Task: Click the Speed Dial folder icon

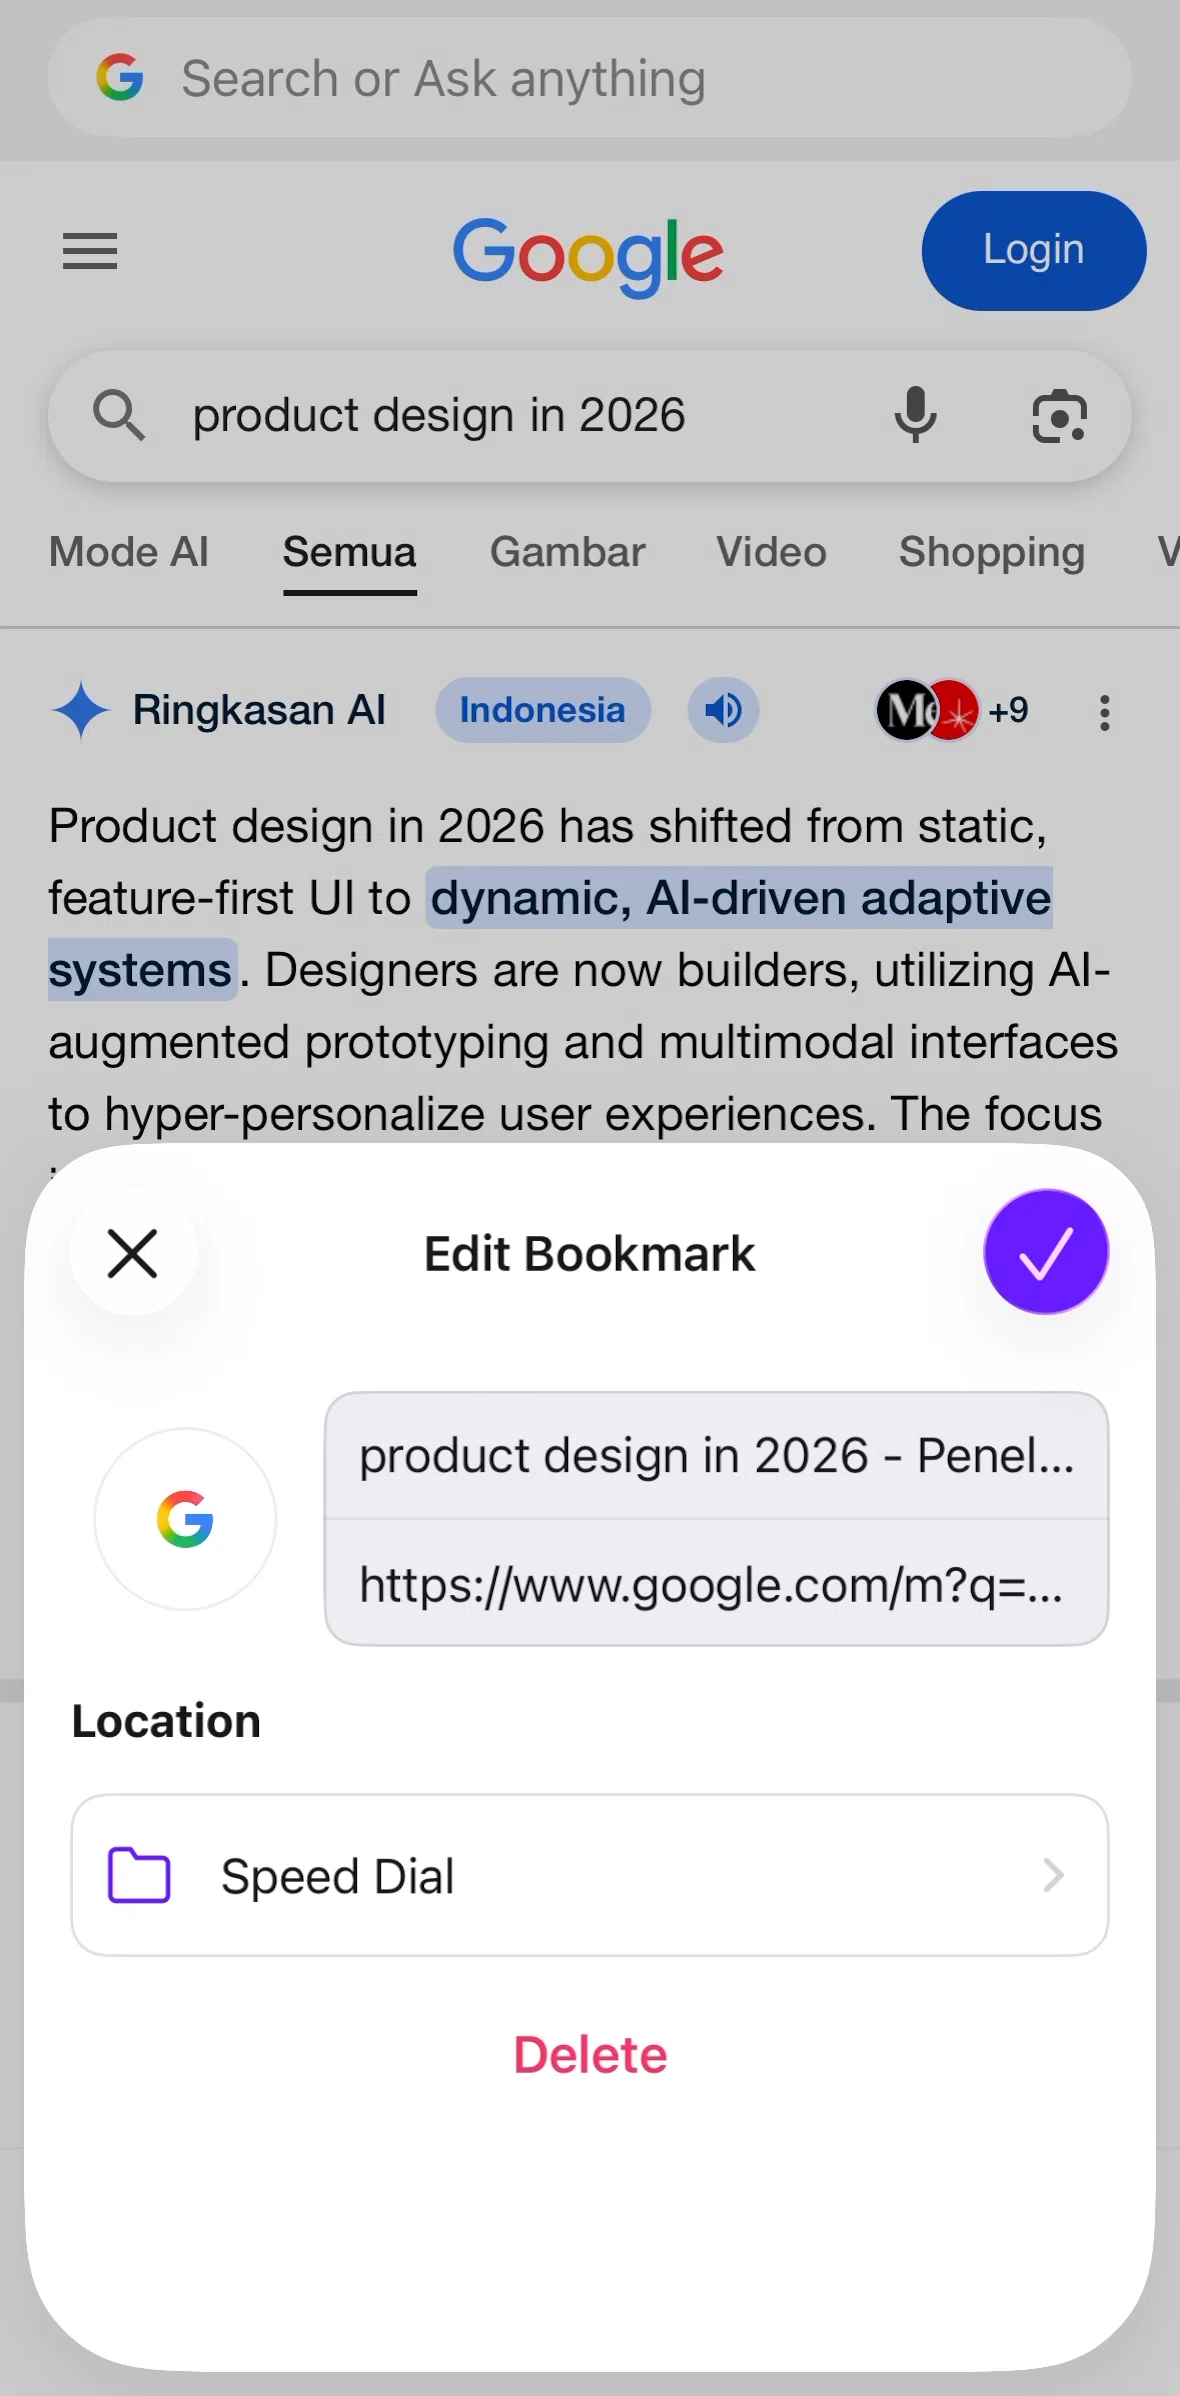Action: [139, 1875]
